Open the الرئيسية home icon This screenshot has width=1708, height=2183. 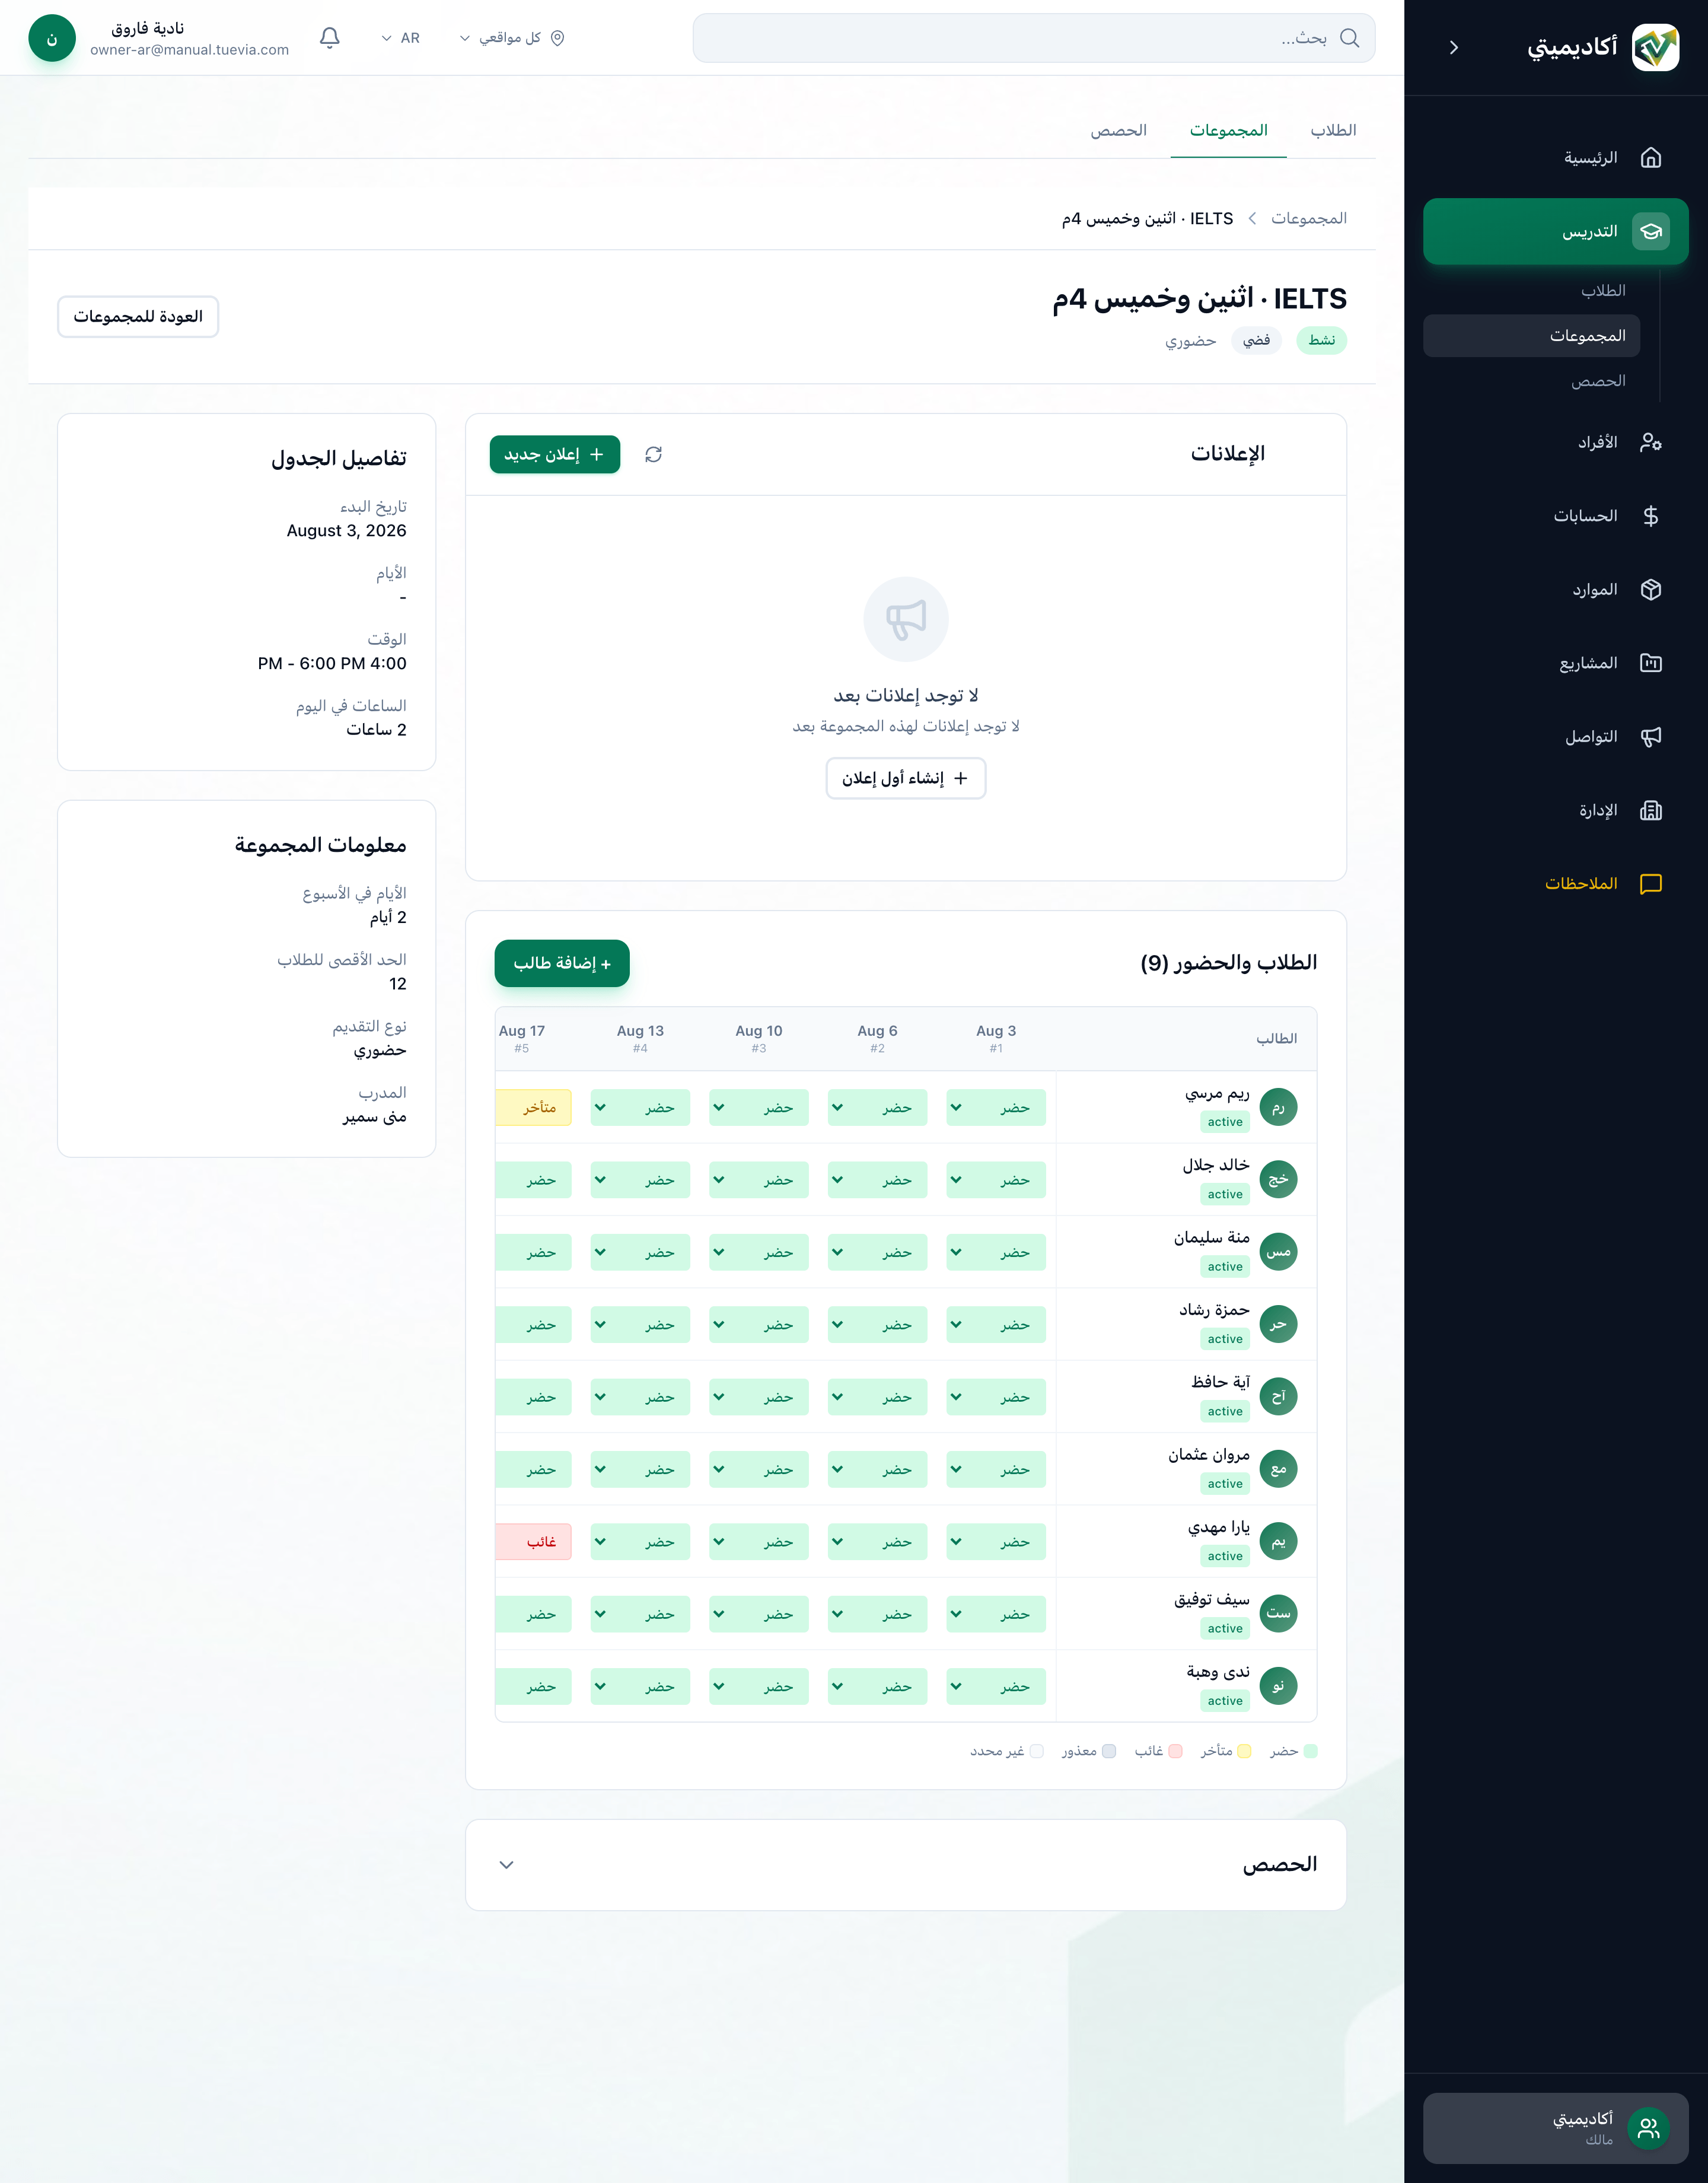(x=1651, y=158)
